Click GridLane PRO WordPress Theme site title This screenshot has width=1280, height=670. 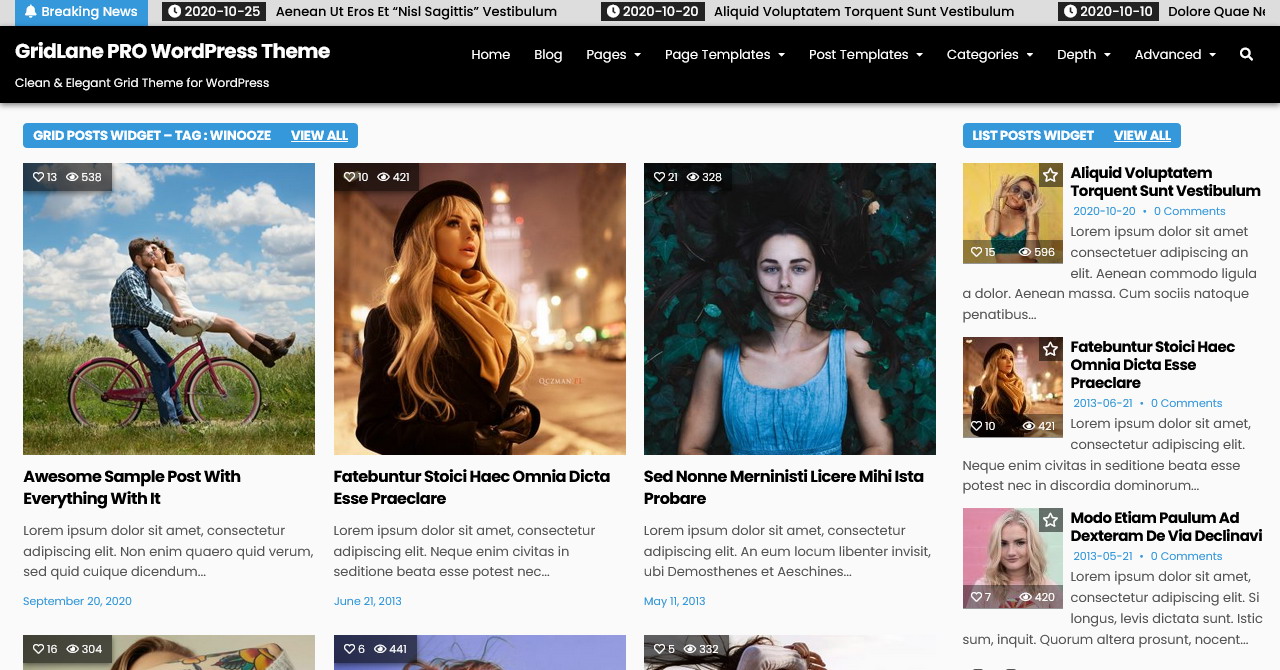click(x=172, y=51)
